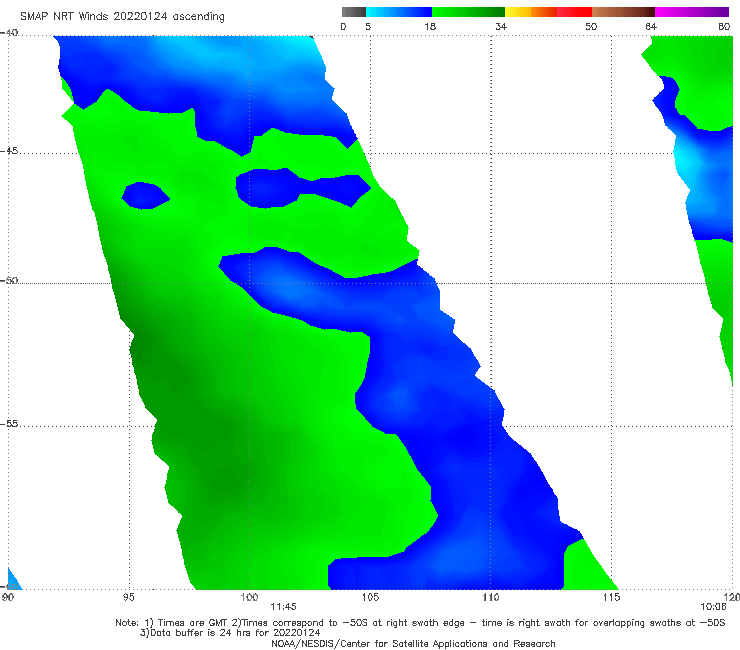This screenshot has height=650, width=740.
Task: Click the cyan-blue segment of the color bar
Action: [x=399, y=12]
